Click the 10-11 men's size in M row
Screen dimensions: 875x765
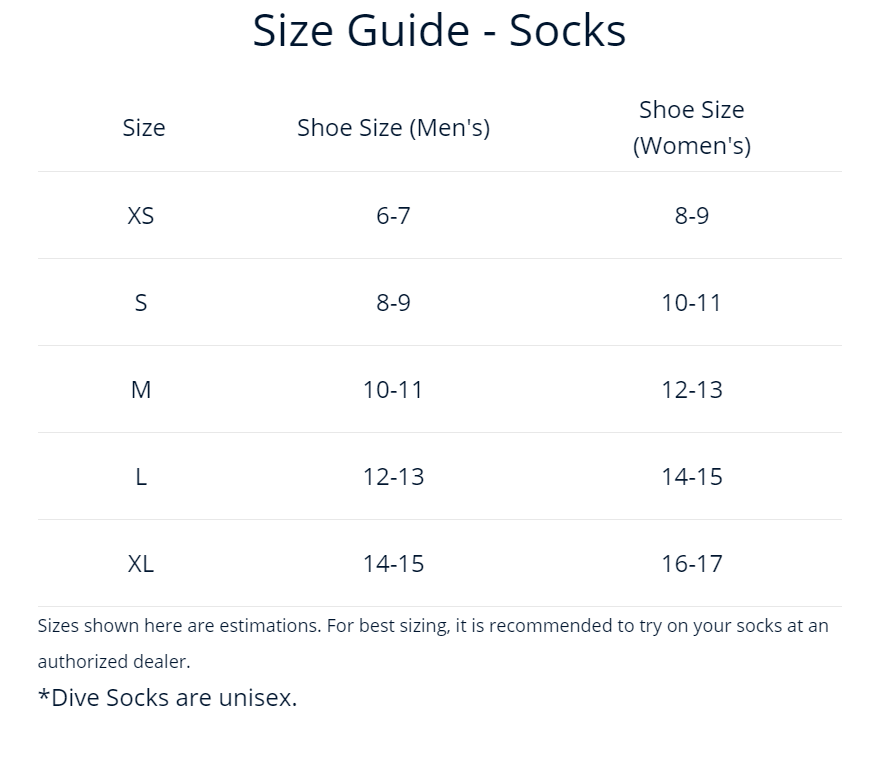393,389
